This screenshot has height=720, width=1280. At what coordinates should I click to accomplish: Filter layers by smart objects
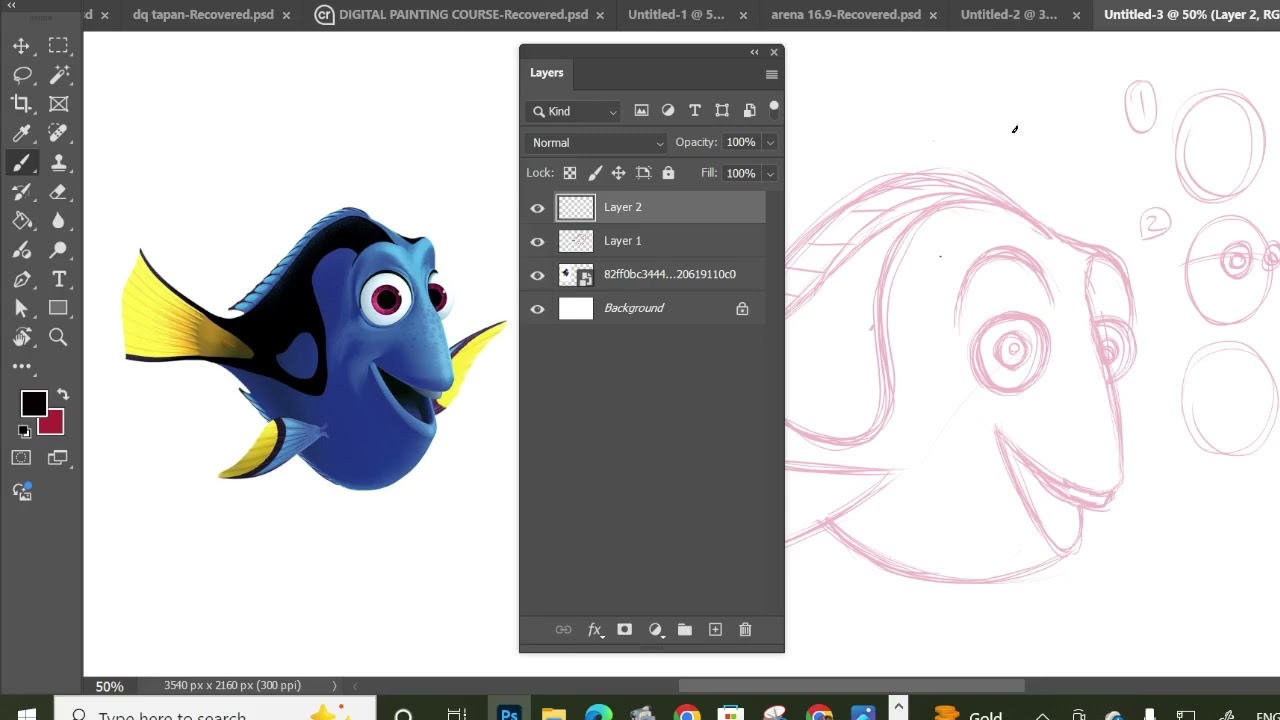(x=749, y=111)
